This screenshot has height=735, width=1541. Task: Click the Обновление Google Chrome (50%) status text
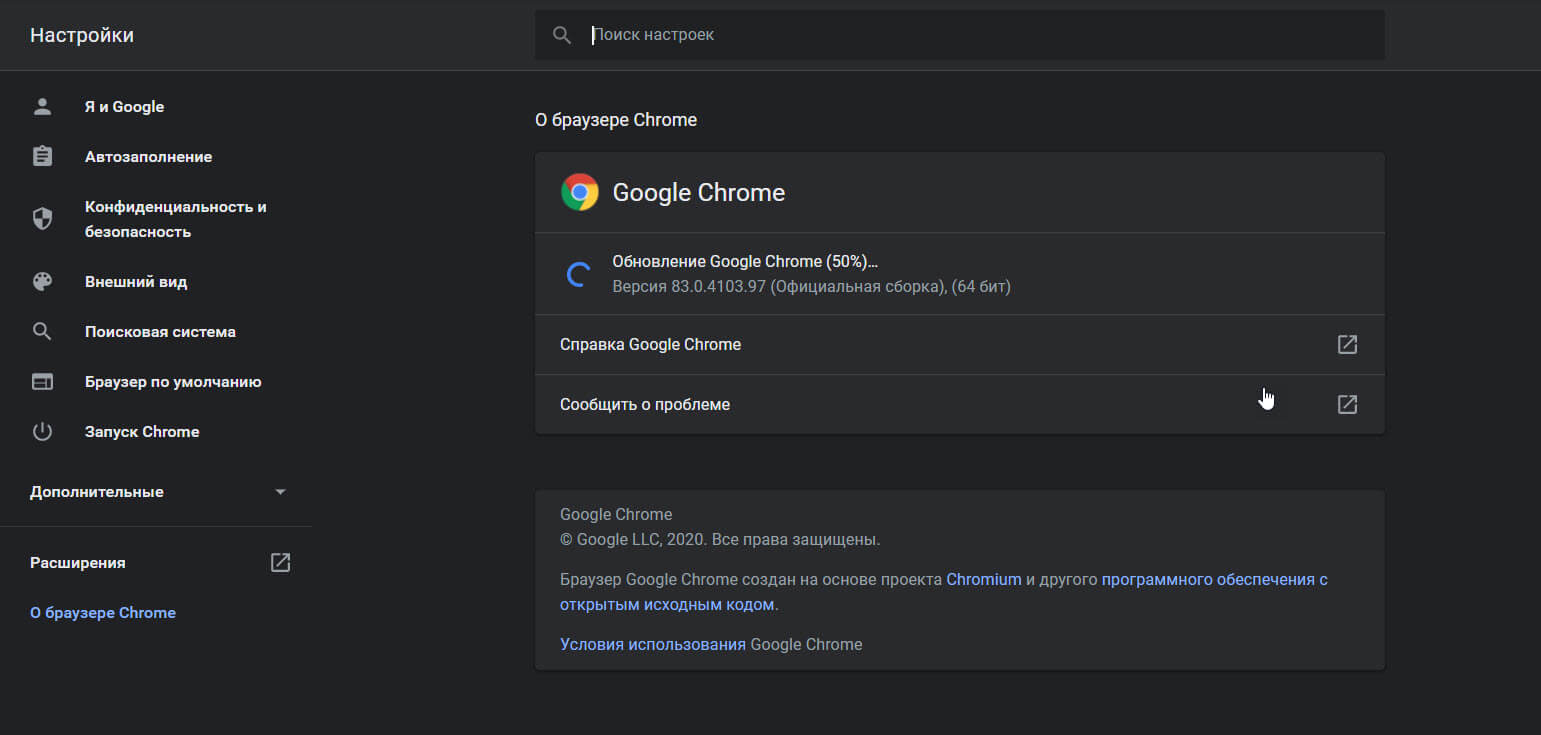pos(745,262)
